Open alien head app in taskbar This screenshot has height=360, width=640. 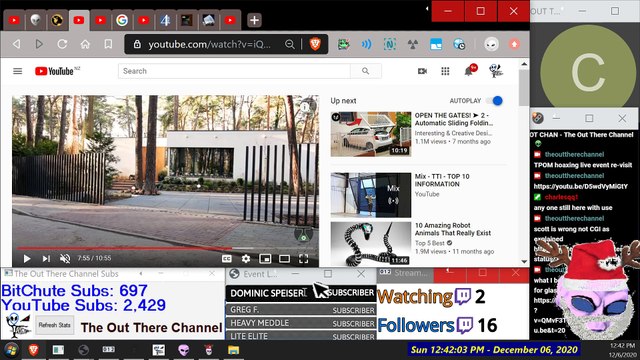(x=184, y=350)
